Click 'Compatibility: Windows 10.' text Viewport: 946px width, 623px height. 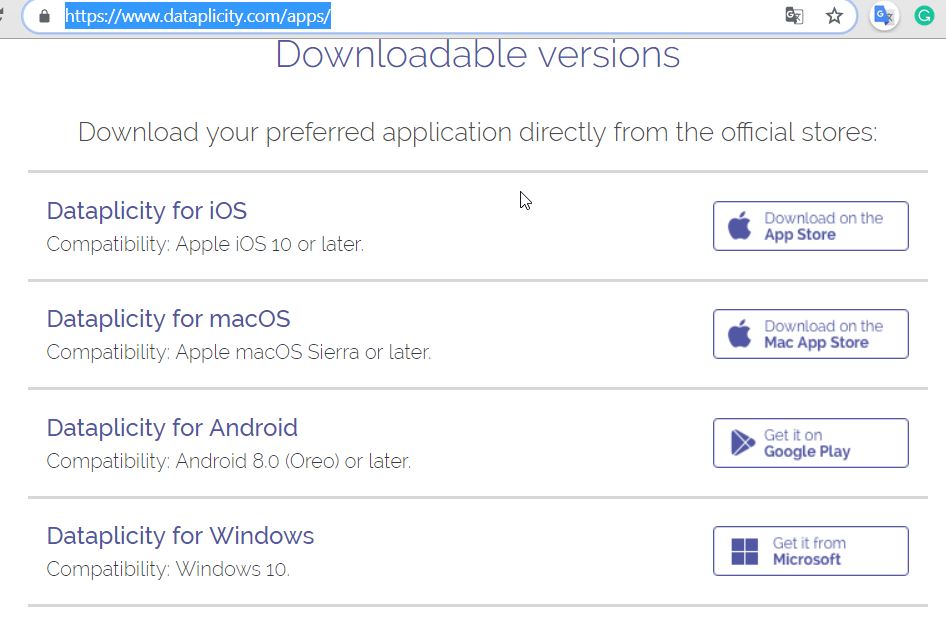[x=168, y=569]
